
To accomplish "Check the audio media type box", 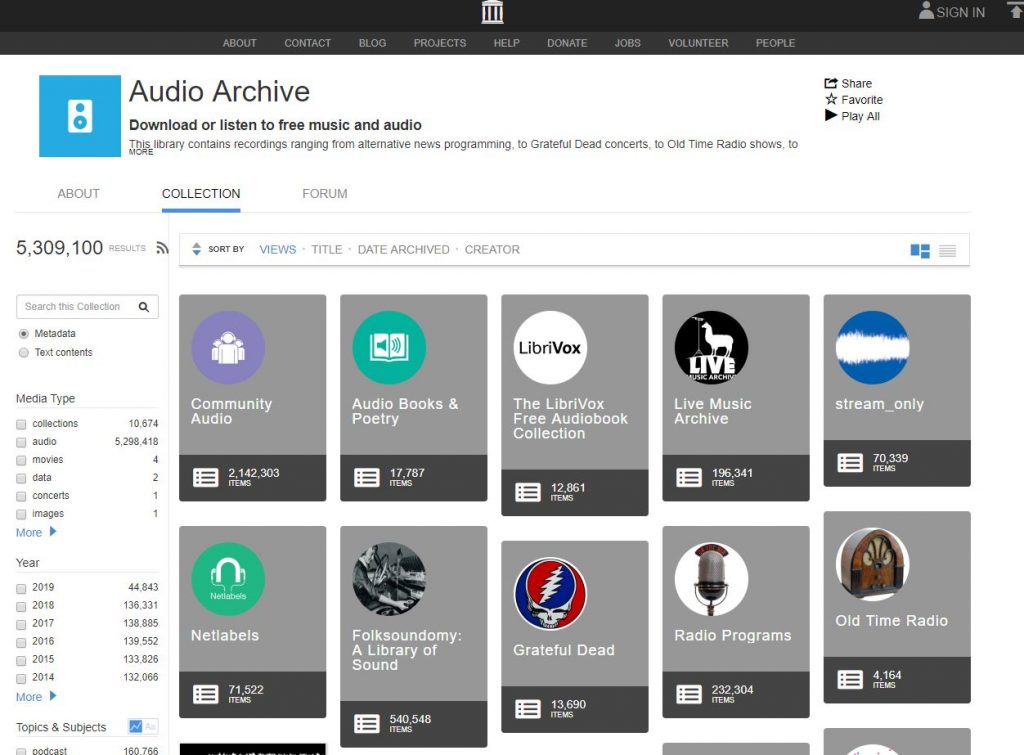I will (22, 442).
